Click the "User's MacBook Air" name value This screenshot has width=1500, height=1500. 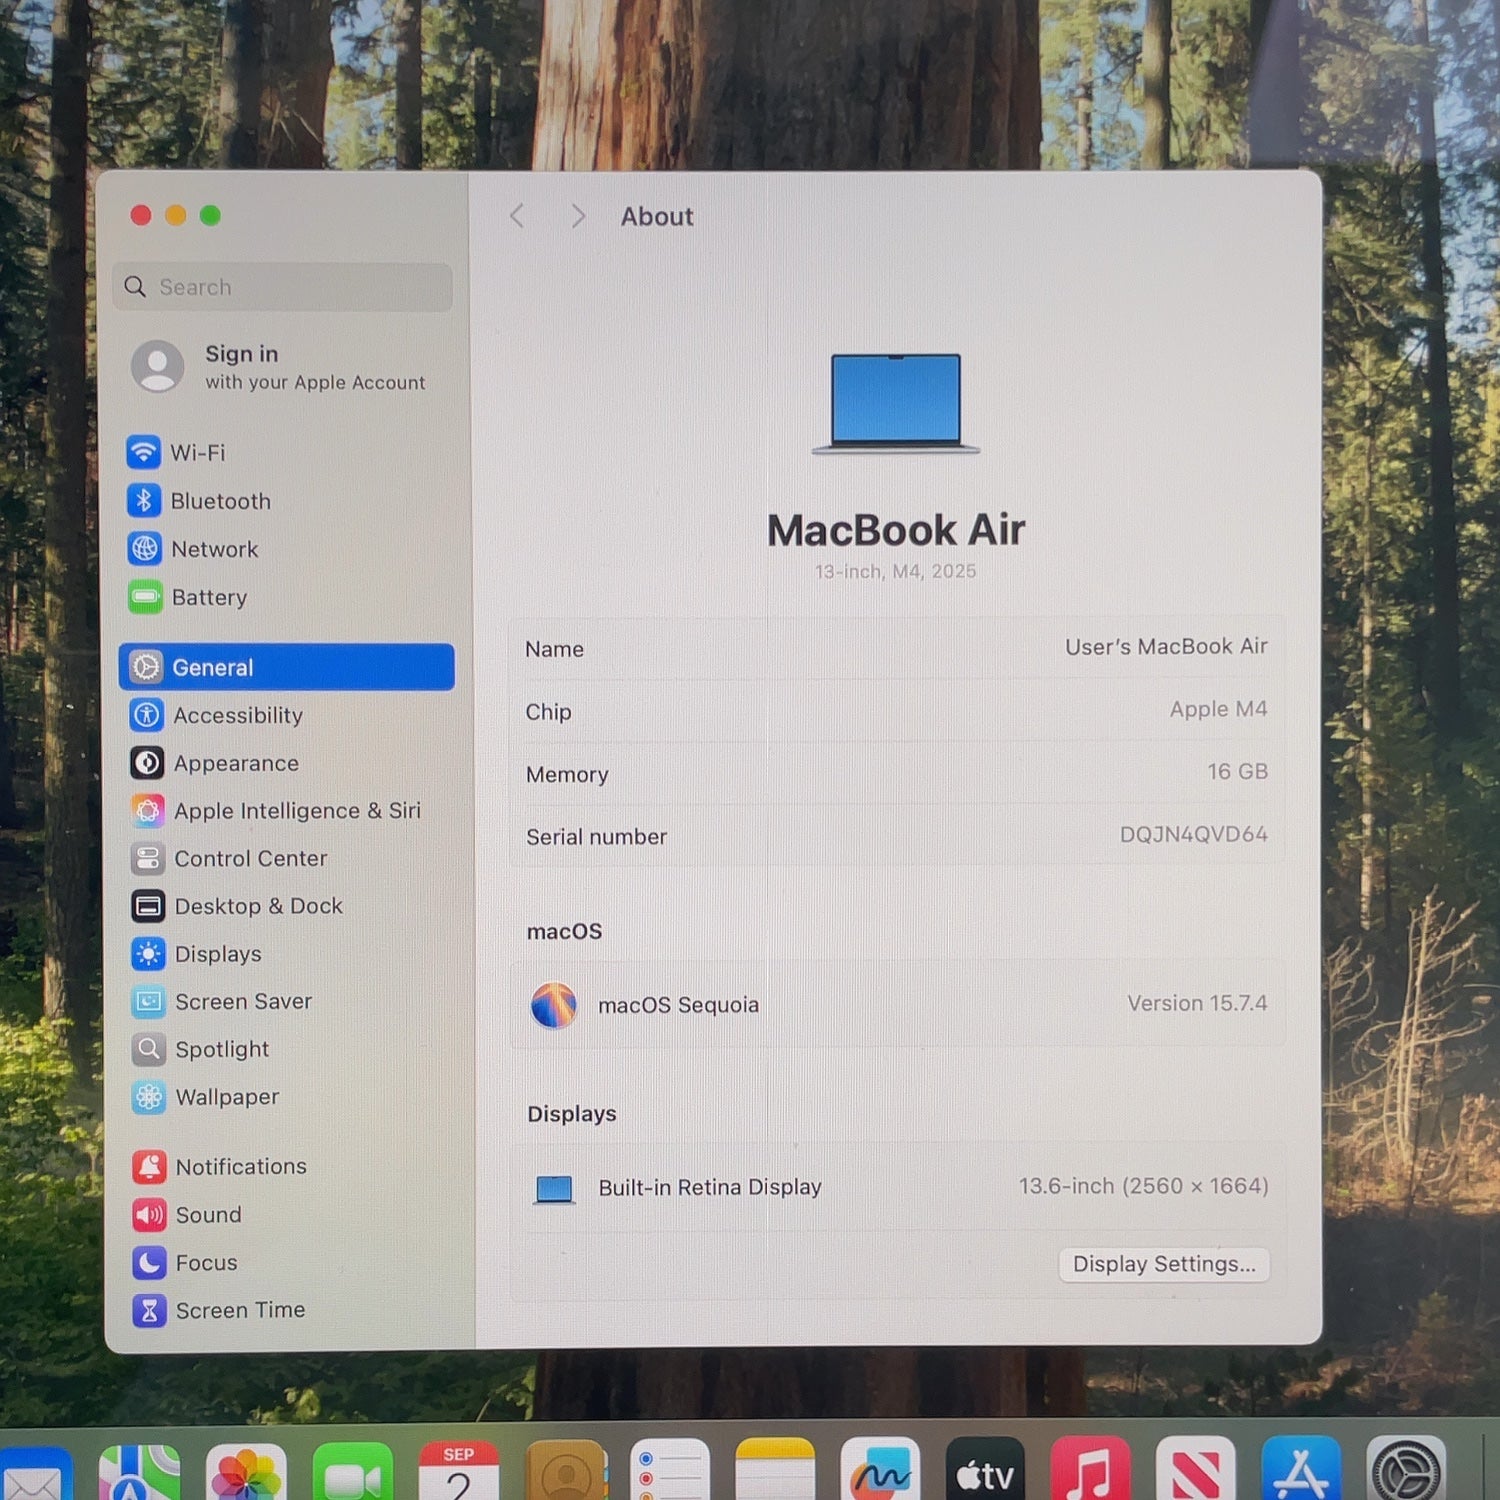pos(1166,647)
